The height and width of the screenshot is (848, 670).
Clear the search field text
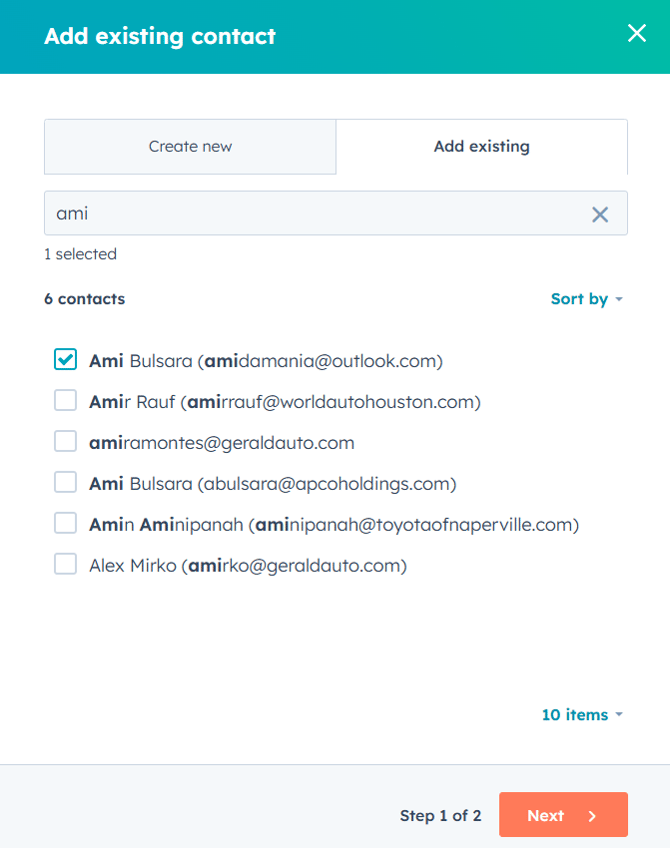pyautogui.click(x=600, y=214)
